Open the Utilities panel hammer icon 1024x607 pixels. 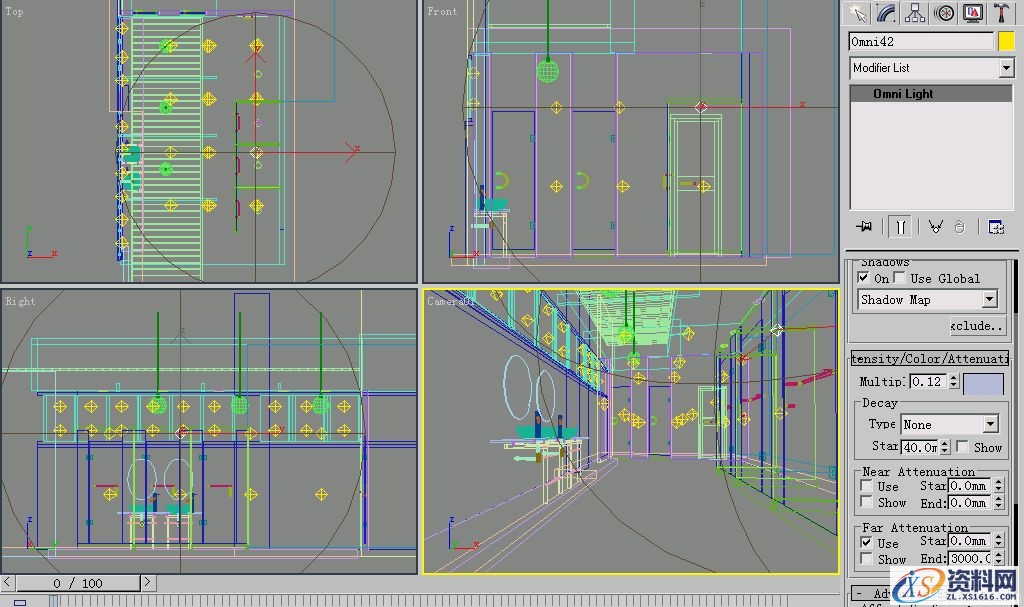coord(1001,12)
